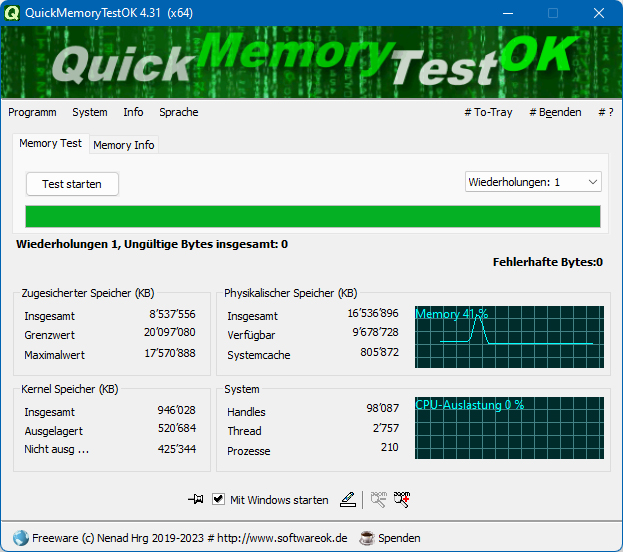
Task: Click the # ? help menu item
Action: click(606, 112)
